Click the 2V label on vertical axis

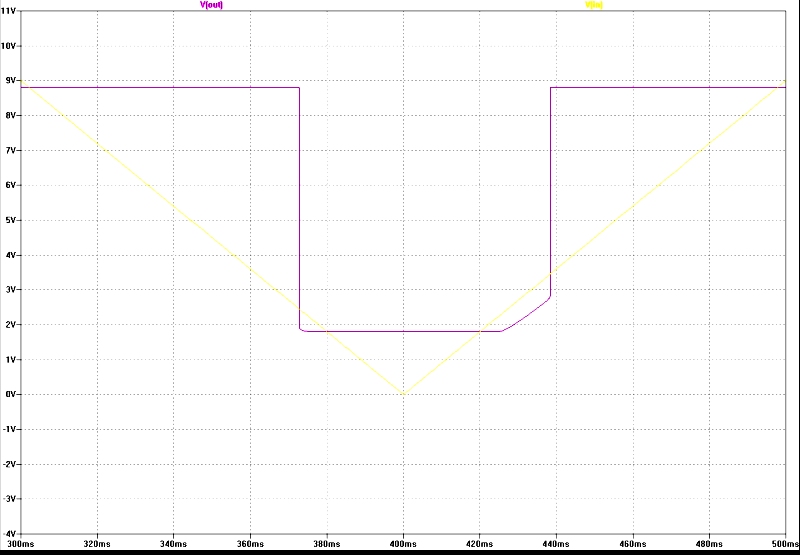pyautogui.click(x=10, y=325)
